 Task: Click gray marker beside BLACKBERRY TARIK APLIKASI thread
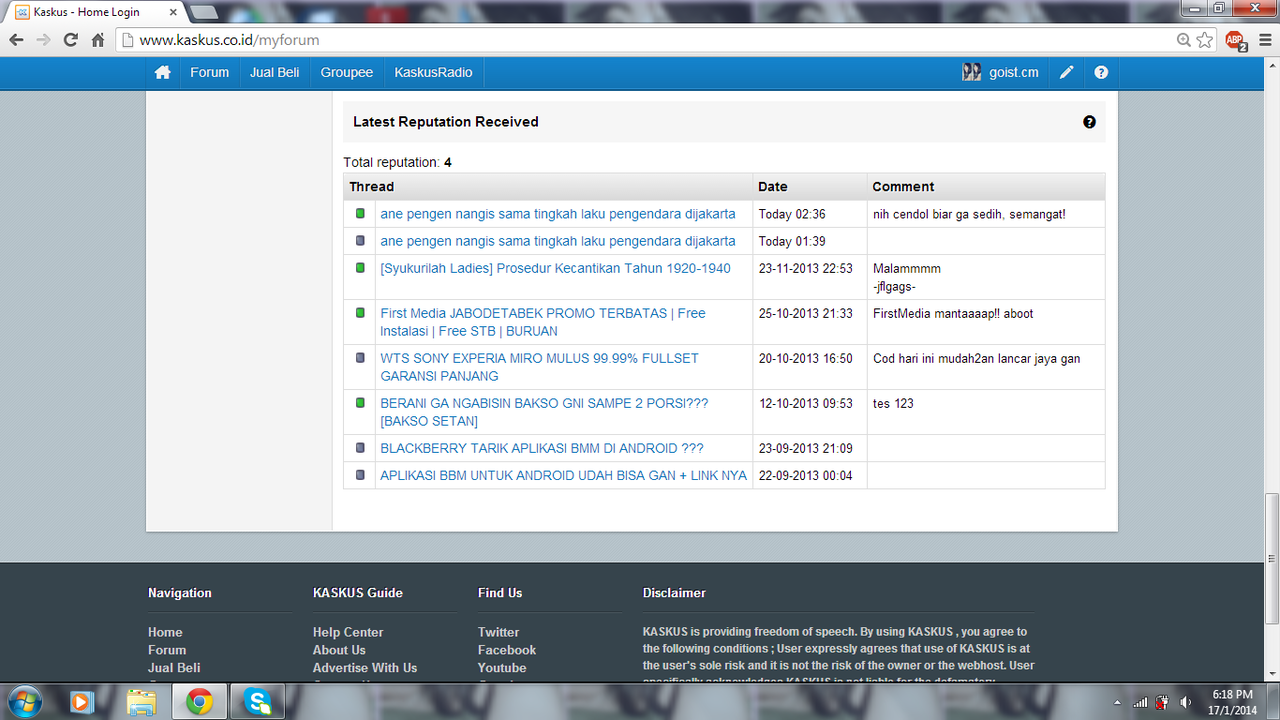coord(360,447)
